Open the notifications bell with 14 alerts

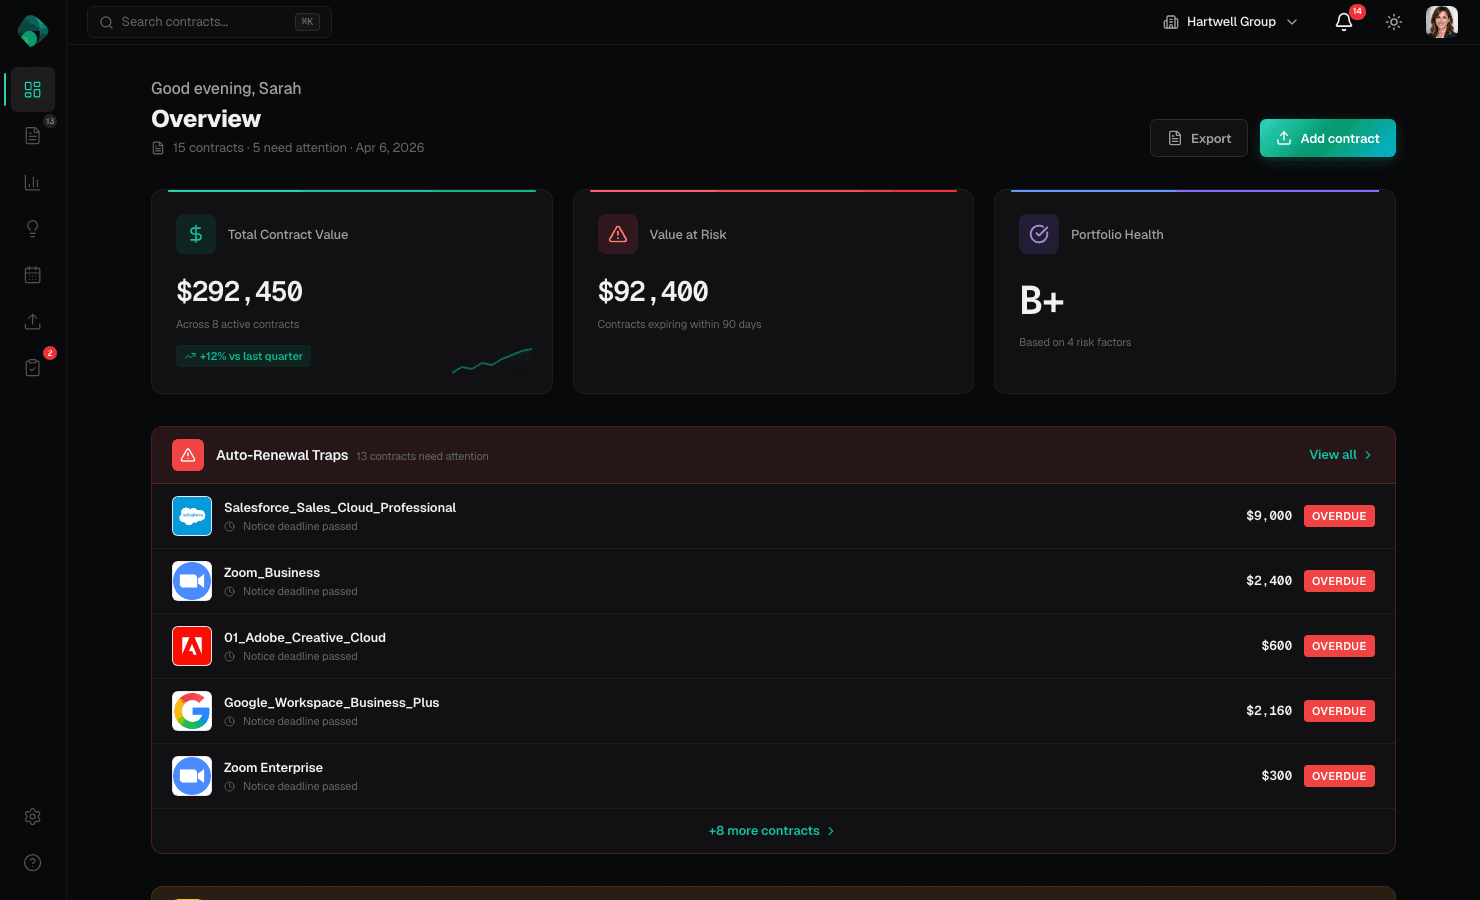[x=1343, y=21]
